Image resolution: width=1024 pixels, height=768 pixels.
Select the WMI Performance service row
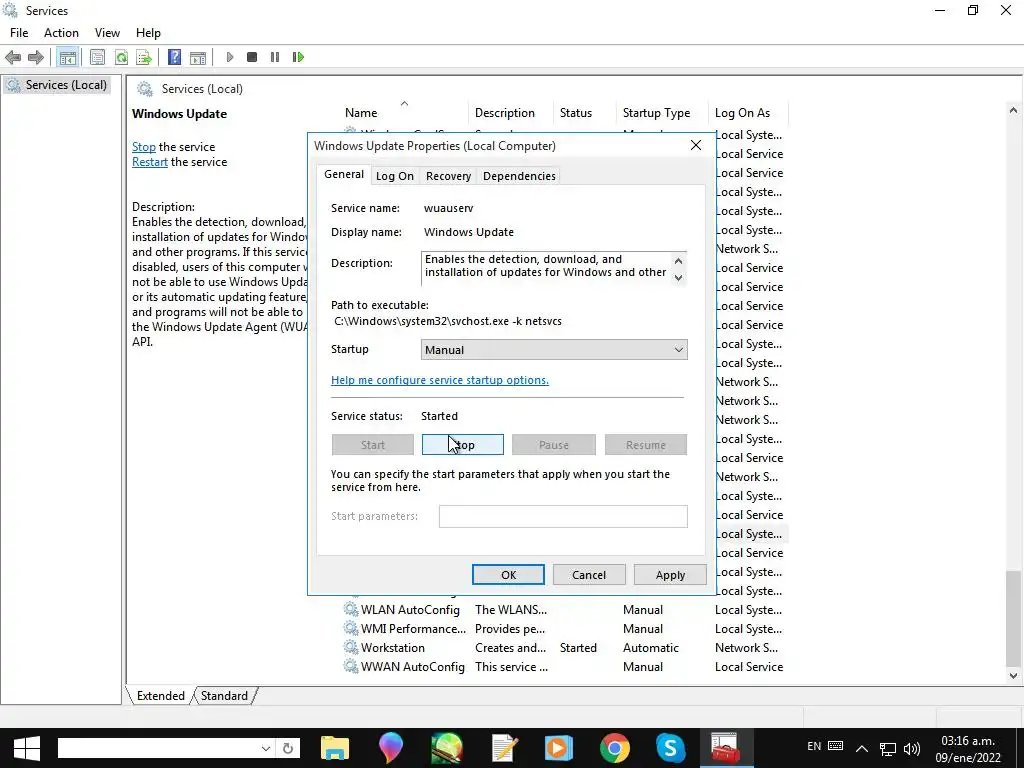click(564, 629)
